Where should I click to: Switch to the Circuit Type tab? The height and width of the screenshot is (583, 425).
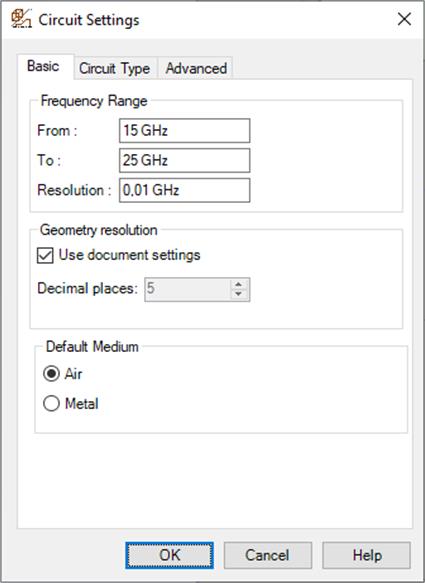click(115, 68)
